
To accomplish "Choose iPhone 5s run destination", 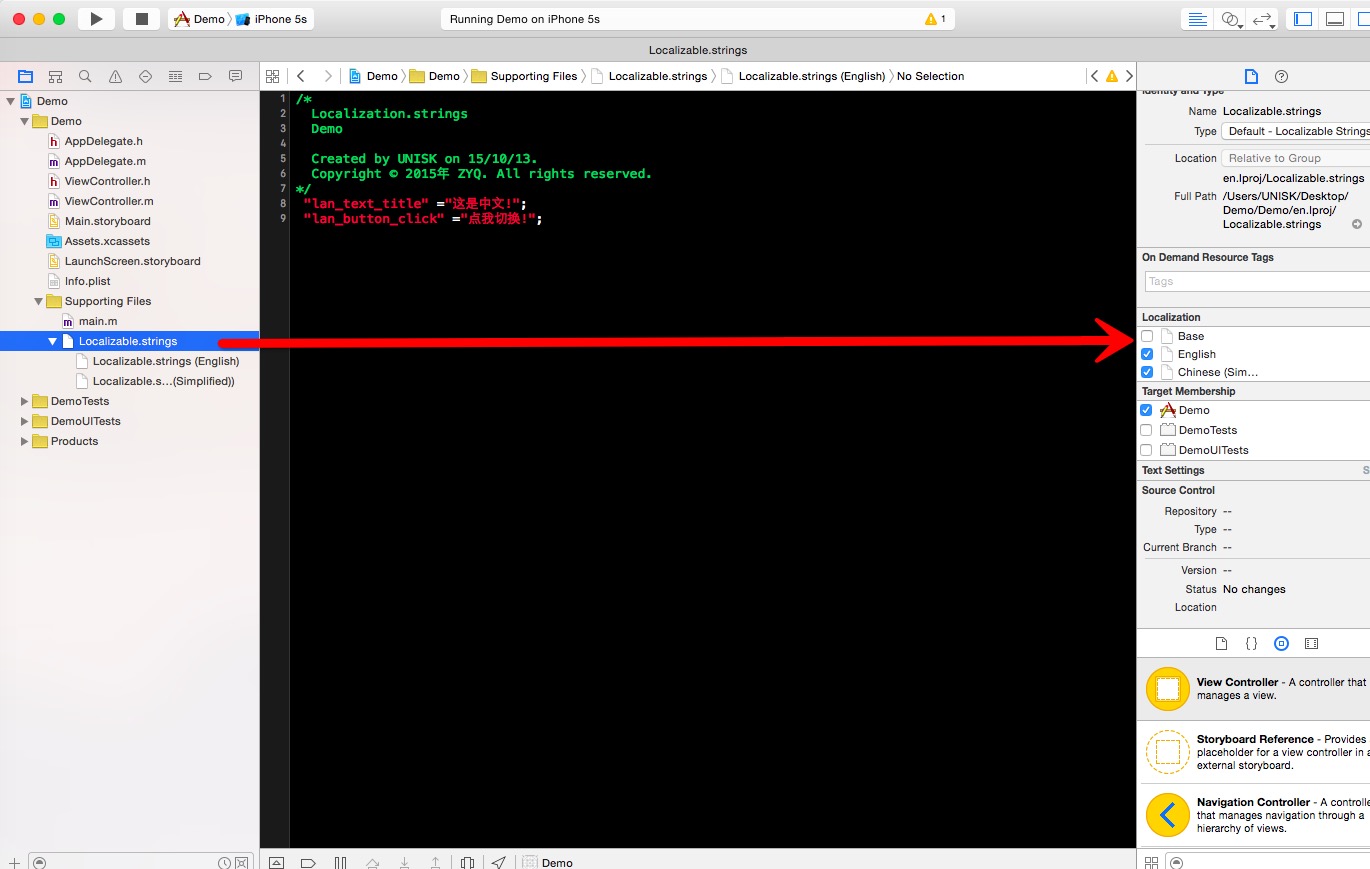I will point(272,19).
